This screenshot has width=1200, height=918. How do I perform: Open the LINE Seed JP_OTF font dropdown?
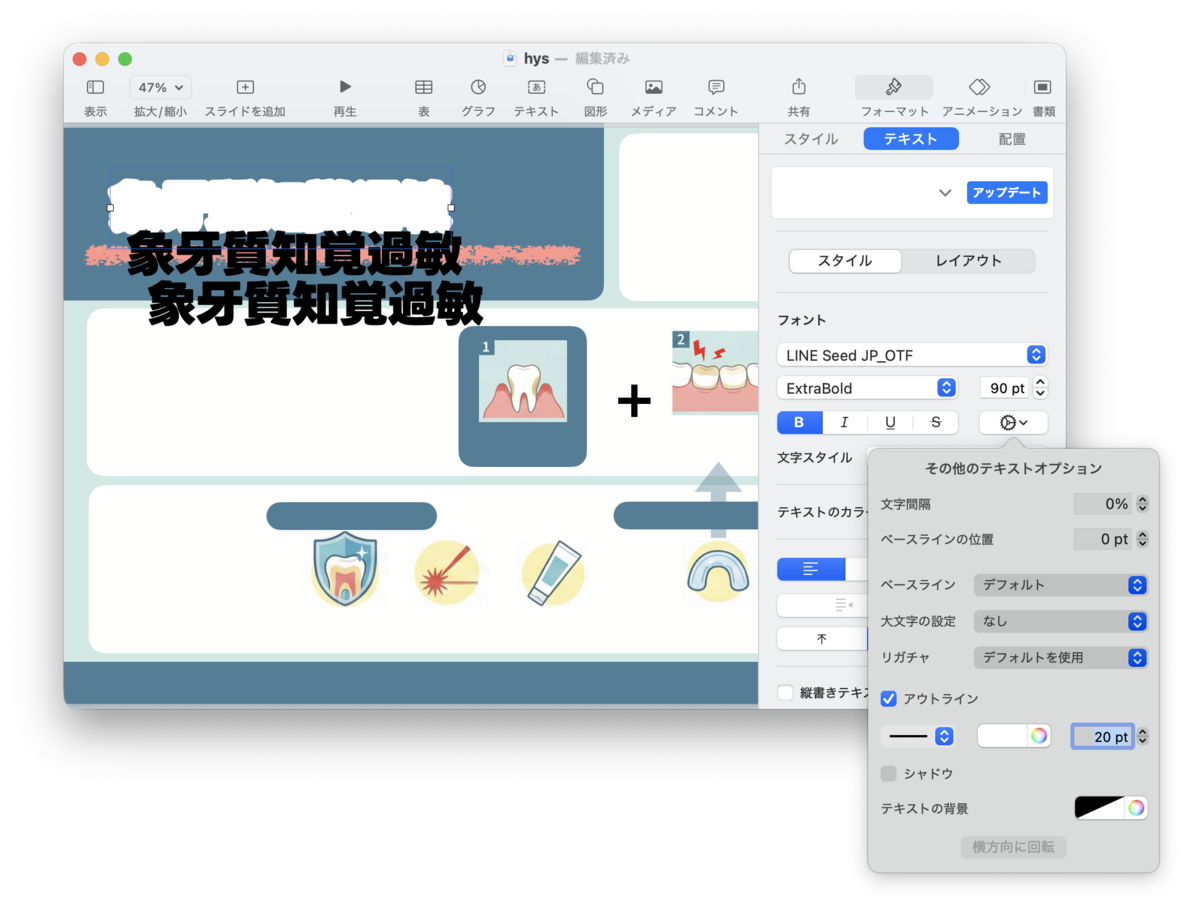(x=911, y=355)
